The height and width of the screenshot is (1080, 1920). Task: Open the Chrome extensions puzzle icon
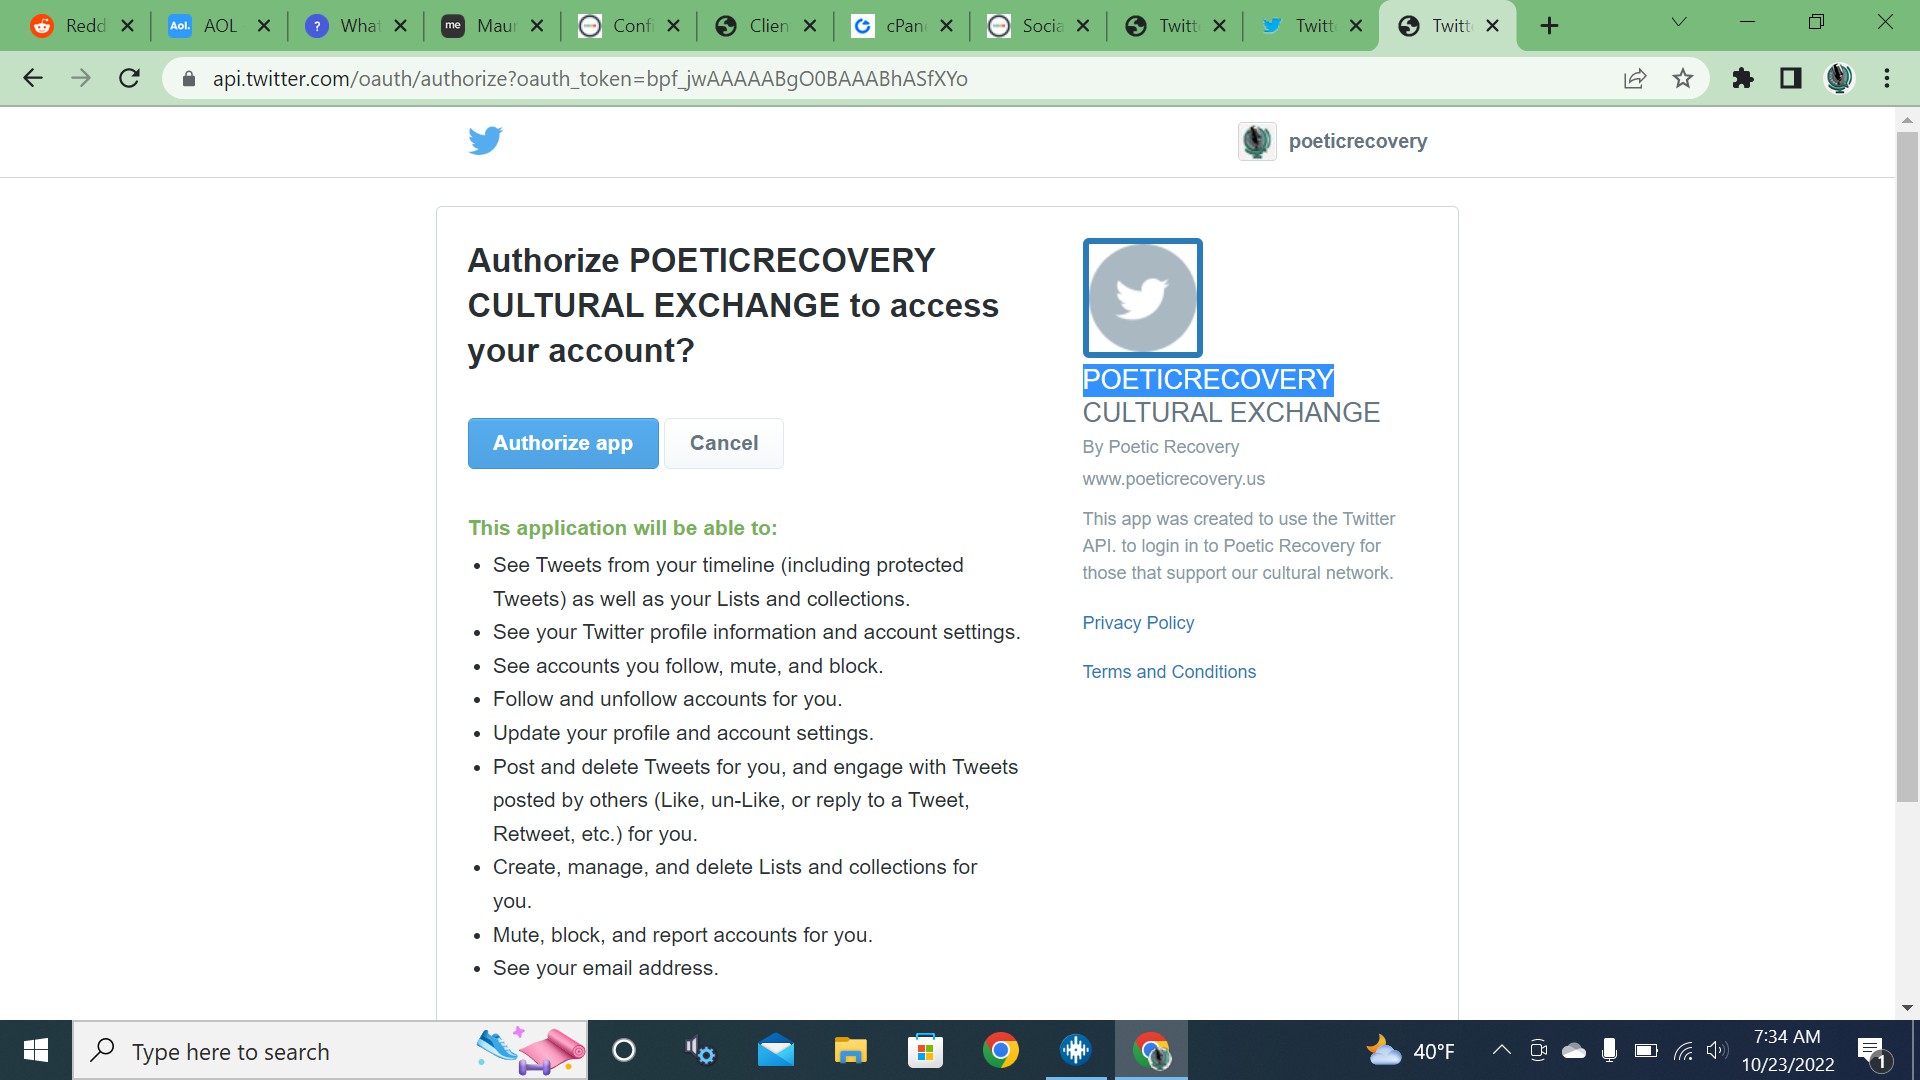(x=1743, y=78)
